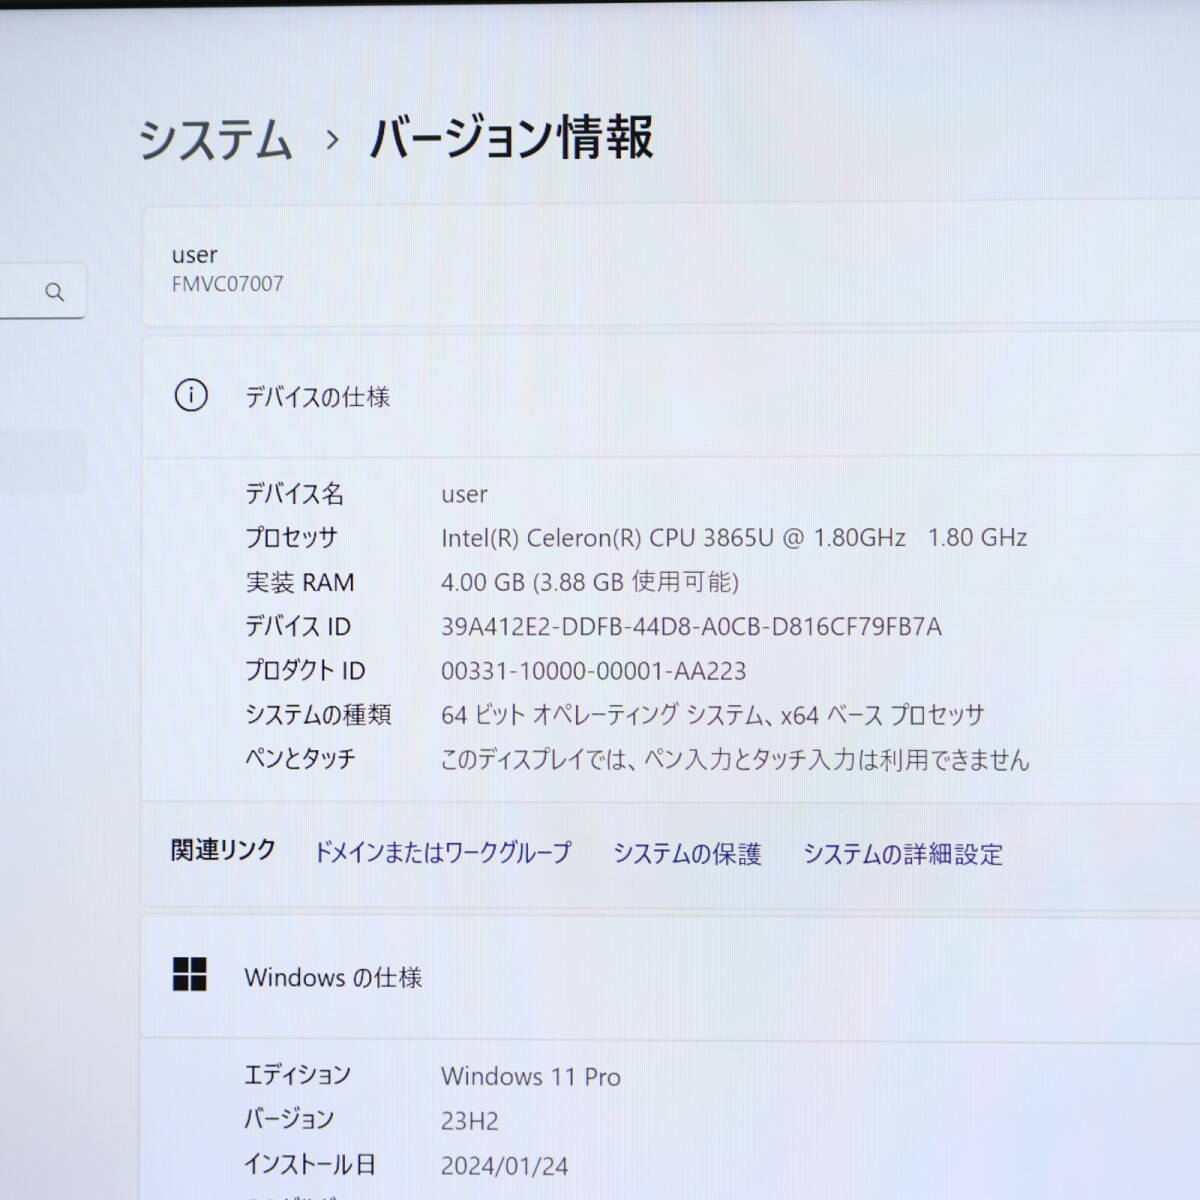This screenshot has width=1200, height=1200.
Task: Expand the Windows の仕様 section header
Action: (671, 976)
